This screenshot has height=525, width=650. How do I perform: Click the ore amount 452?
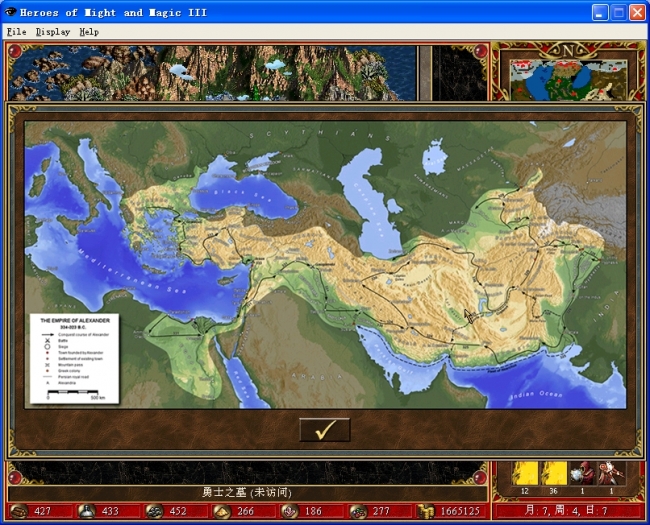click(x=178, y=511)
